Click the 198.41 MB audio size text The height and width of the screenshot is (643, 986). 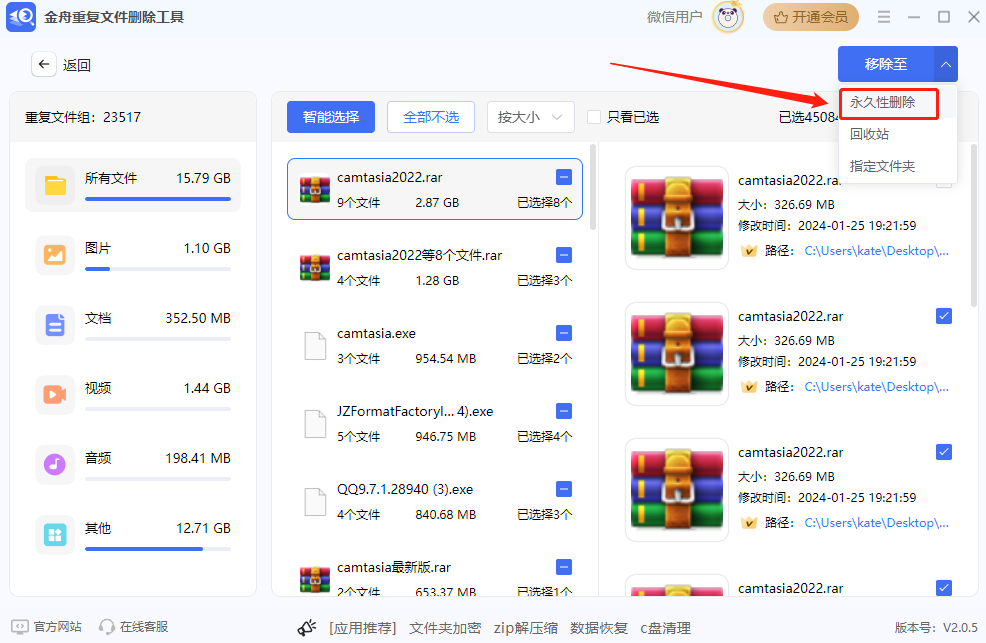(x=198, y=458)
